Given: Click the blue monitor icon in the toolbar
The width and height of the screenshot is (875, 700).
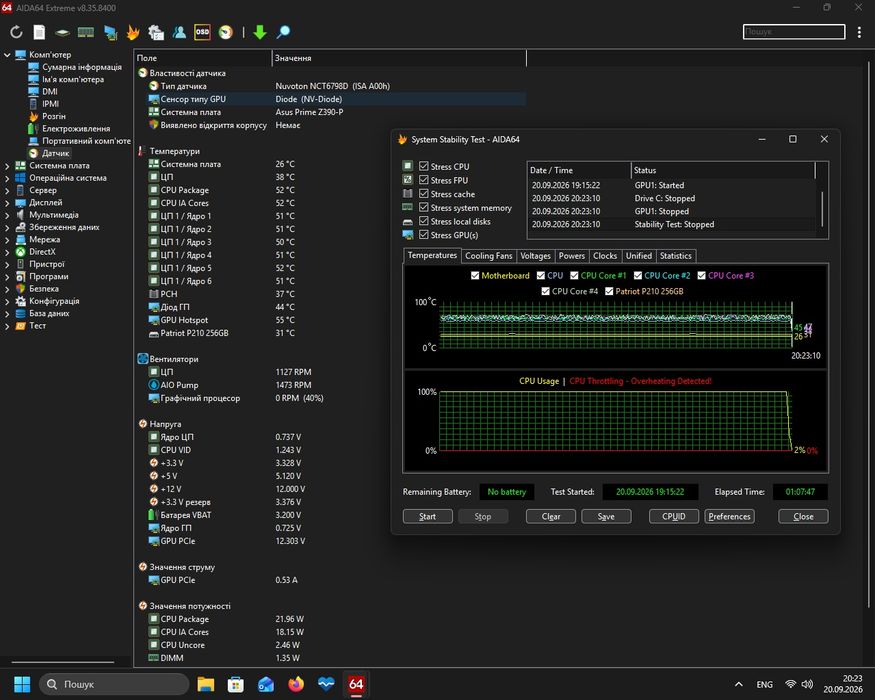Looking at the screenshot, I should (110, 32).
